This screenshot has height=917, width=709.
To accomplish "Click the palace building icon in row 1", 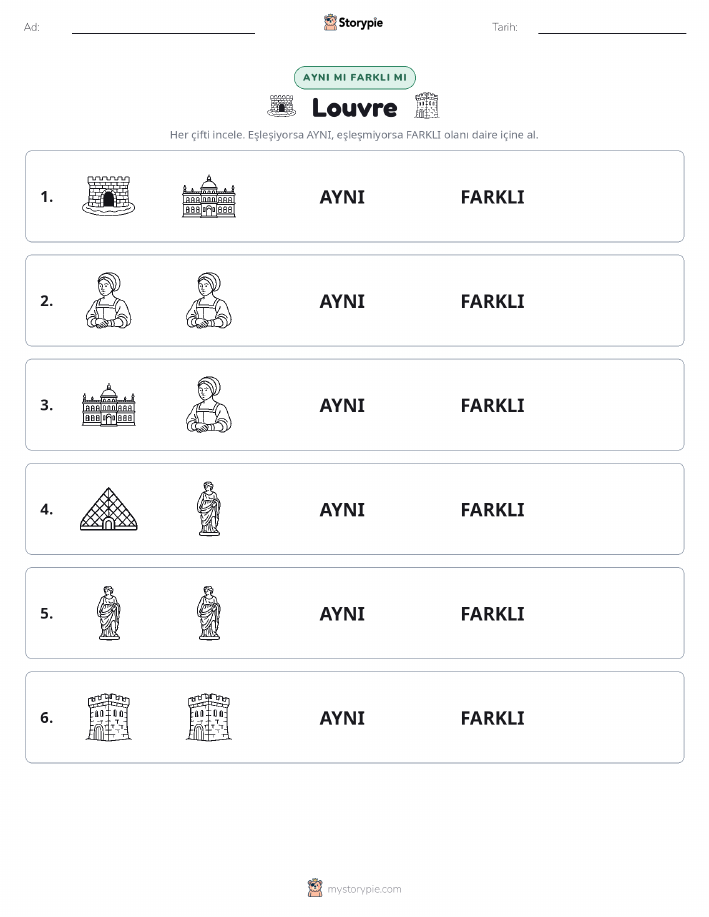I will (x=209, y=196).
